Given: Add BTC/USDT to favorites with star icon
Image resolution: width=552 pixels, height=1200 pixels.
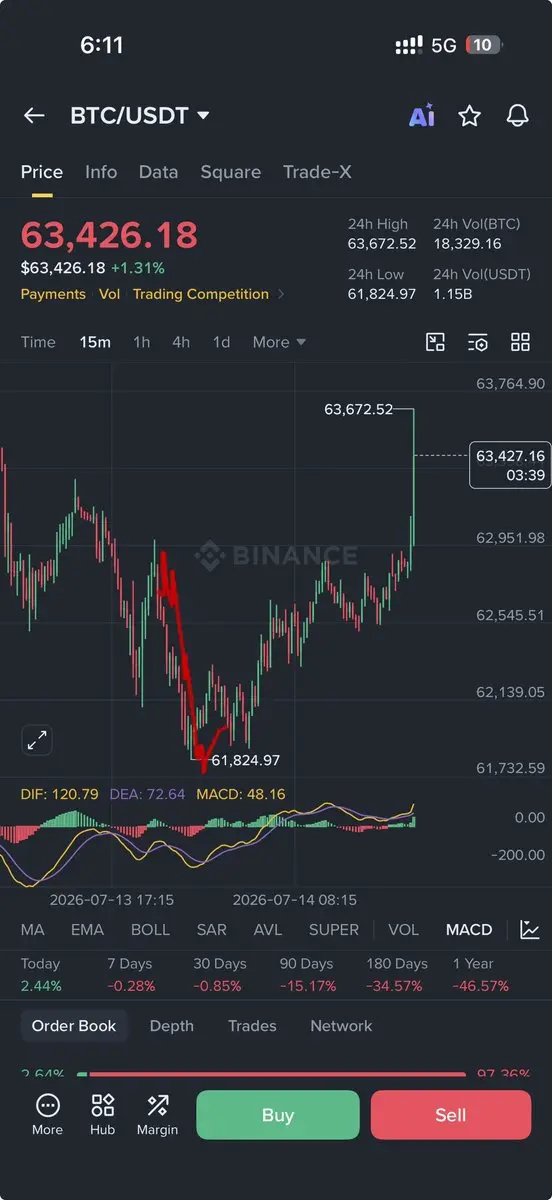Looking at the screenshot, I should pyautogui.click(x=469, y=116).
